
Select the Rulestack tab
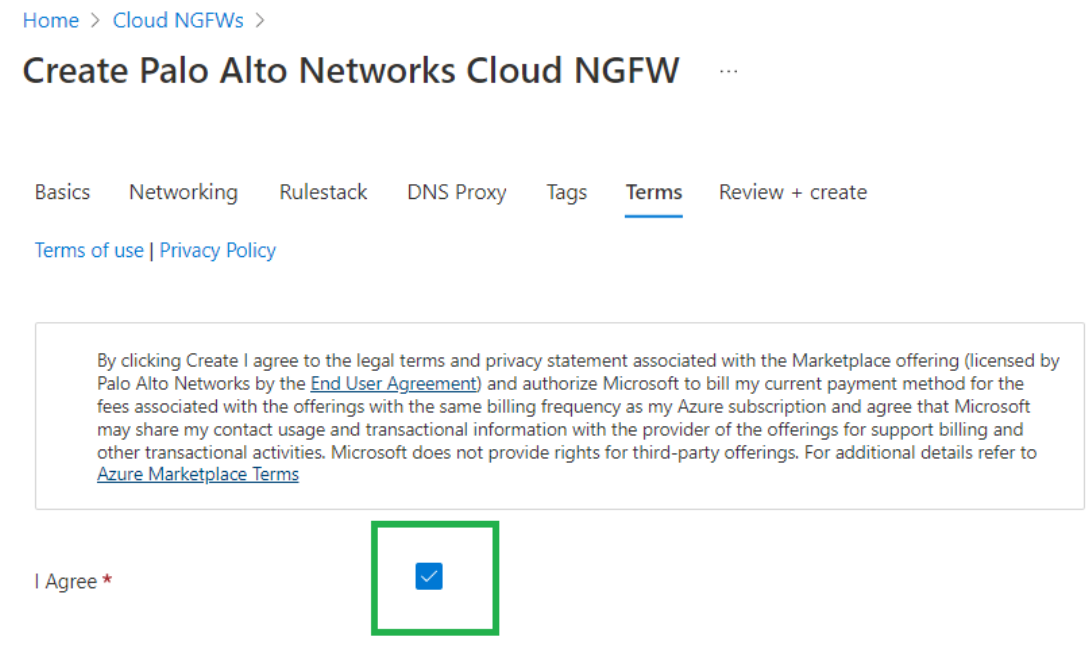323,192
